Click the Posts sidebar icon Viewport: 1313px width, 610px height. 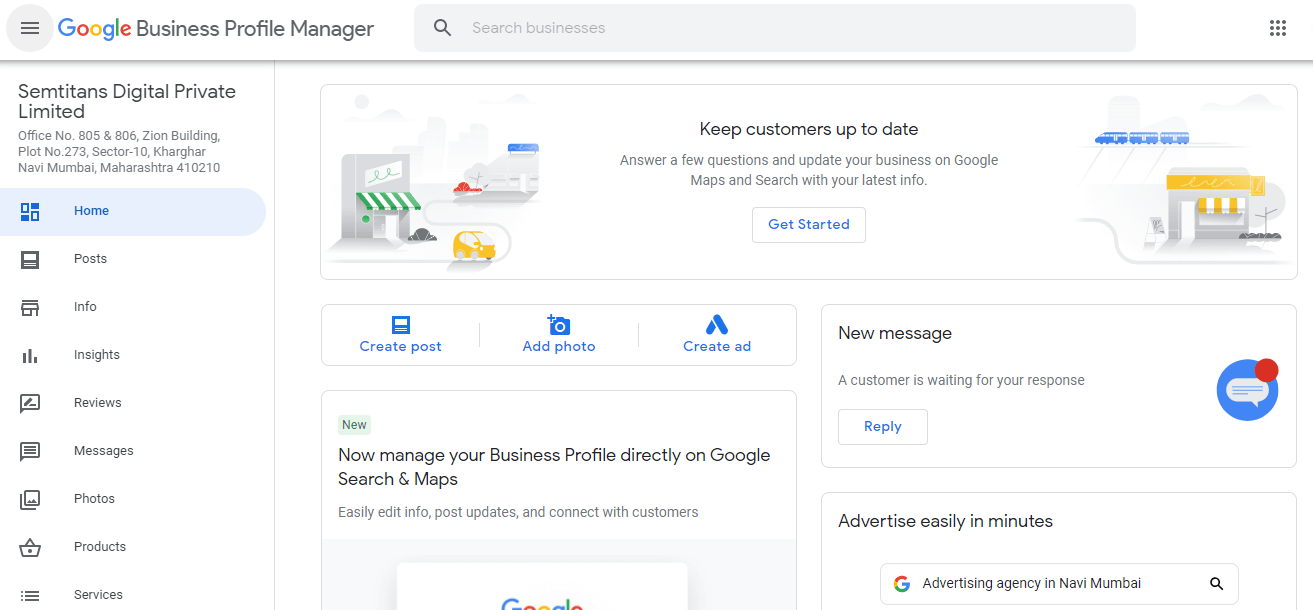pos(30,259)
